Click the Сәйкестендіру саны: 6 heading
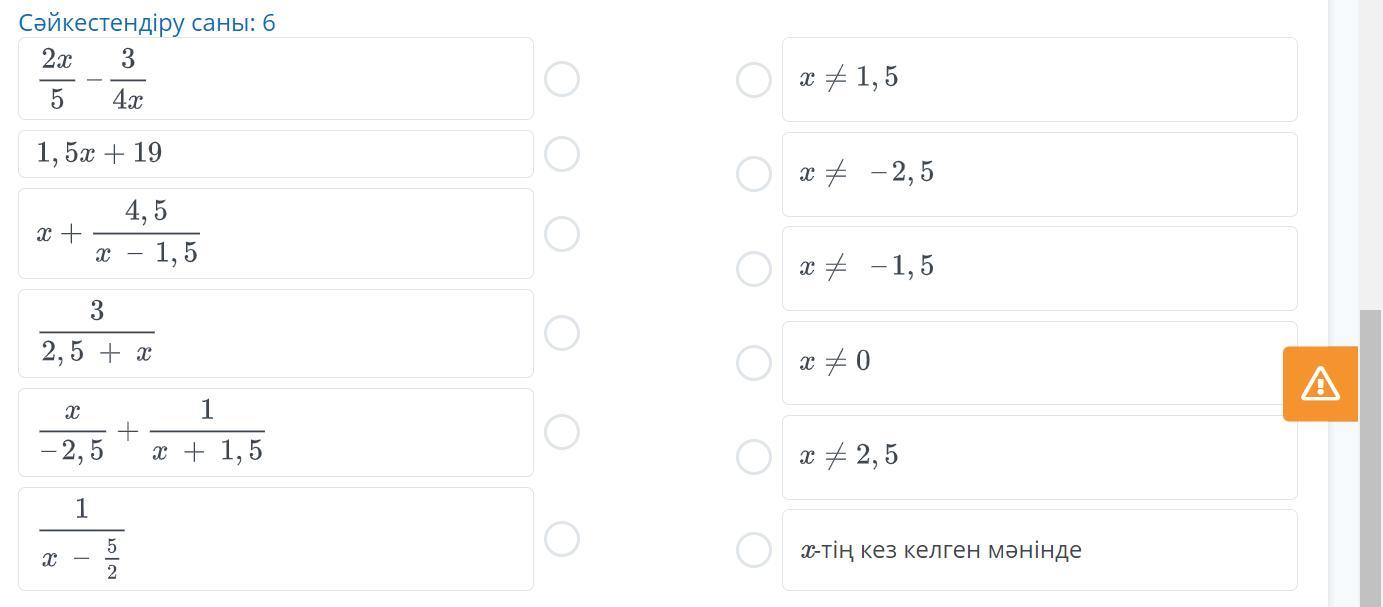The width and height of the screenshot is (1383, 607). pyautogui.click(x=147, y=23)
